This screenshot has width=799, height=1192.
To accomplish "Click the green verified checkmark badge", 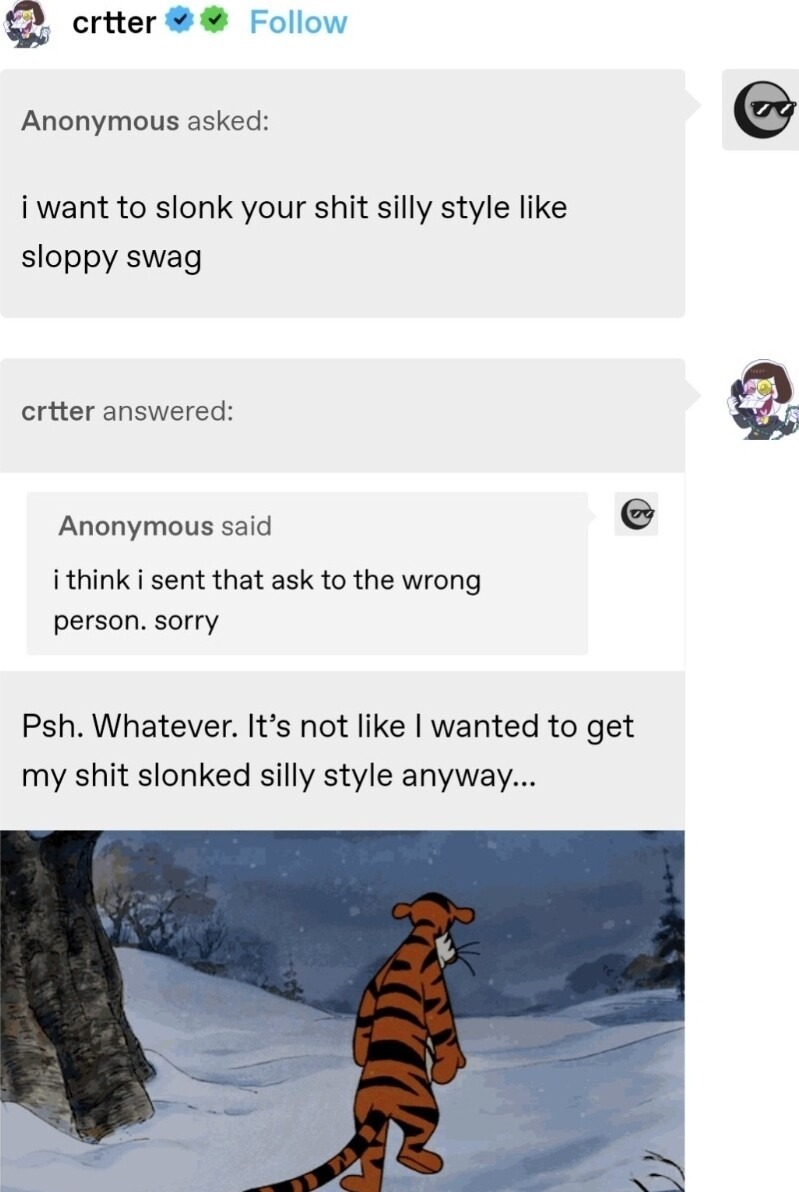I will tap(214, 20).
